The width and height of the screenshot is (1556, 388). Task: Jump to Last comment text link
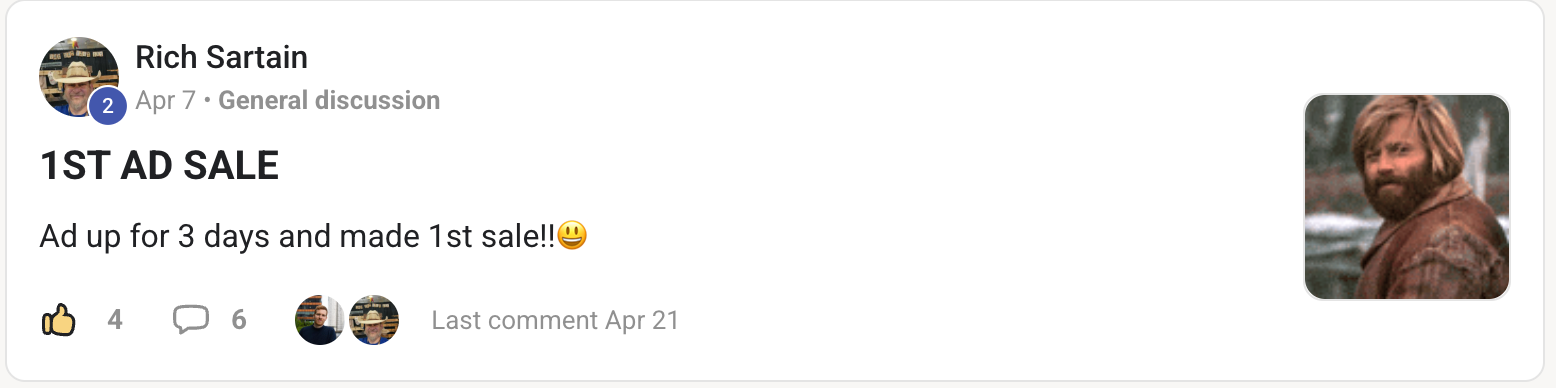click(515, 320)
